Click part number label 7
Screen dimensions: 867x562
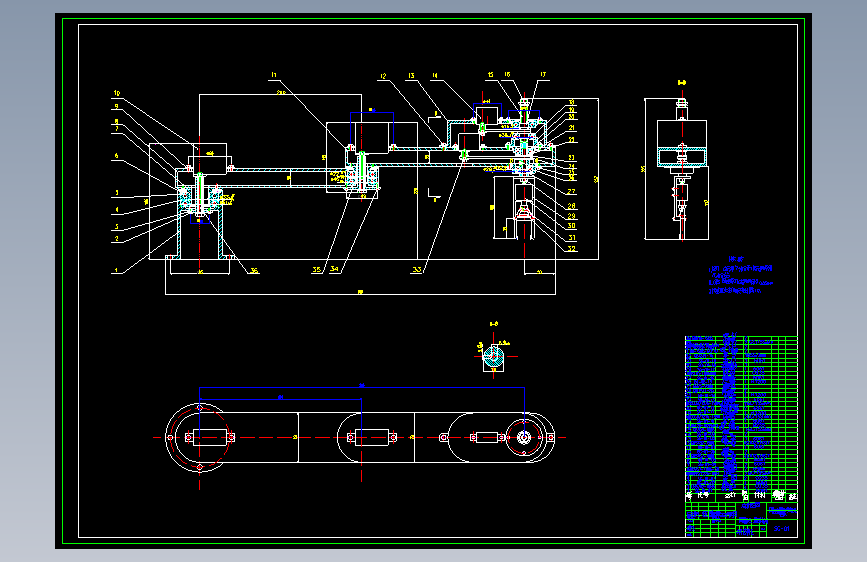[x=117, y=129]
